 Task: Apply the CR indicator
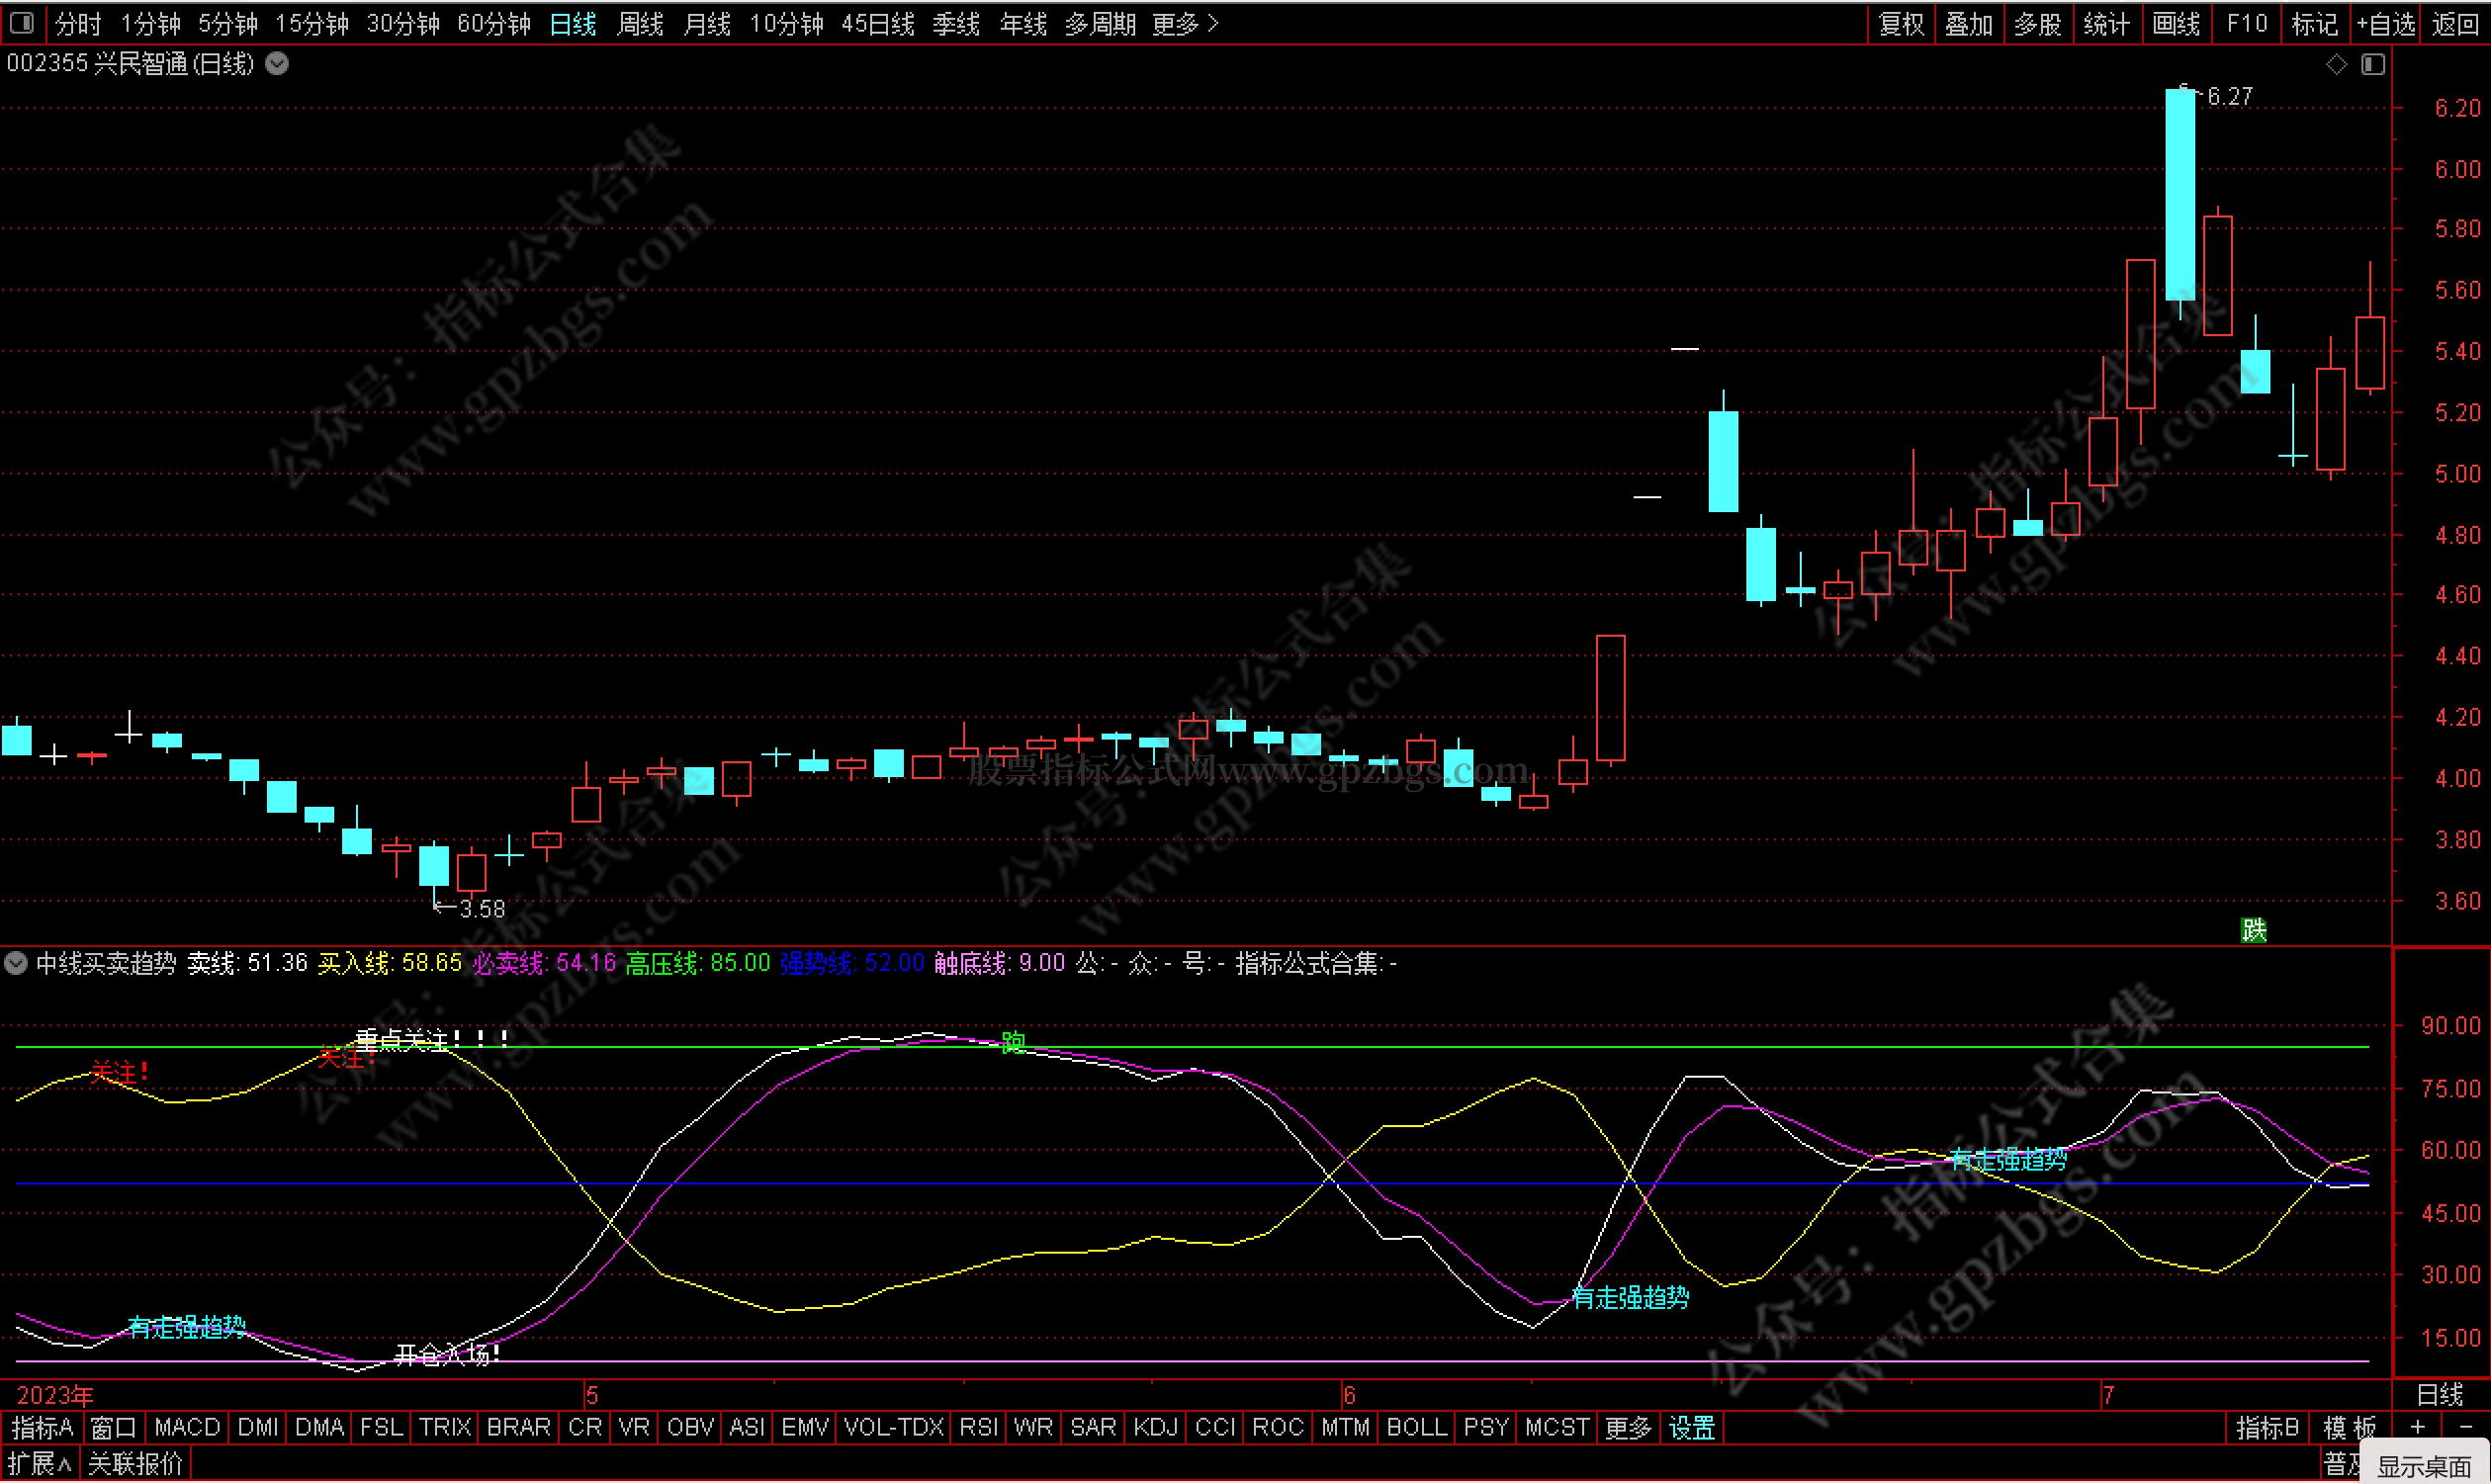[585, 1428]
